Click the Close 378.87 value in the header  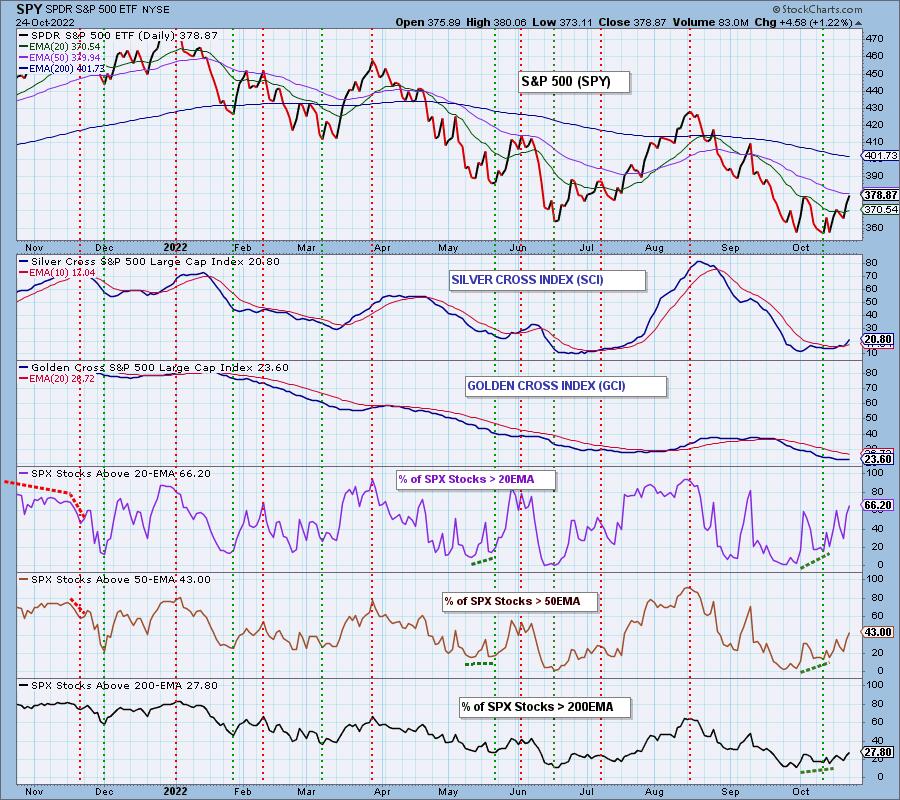click(632, 22)
